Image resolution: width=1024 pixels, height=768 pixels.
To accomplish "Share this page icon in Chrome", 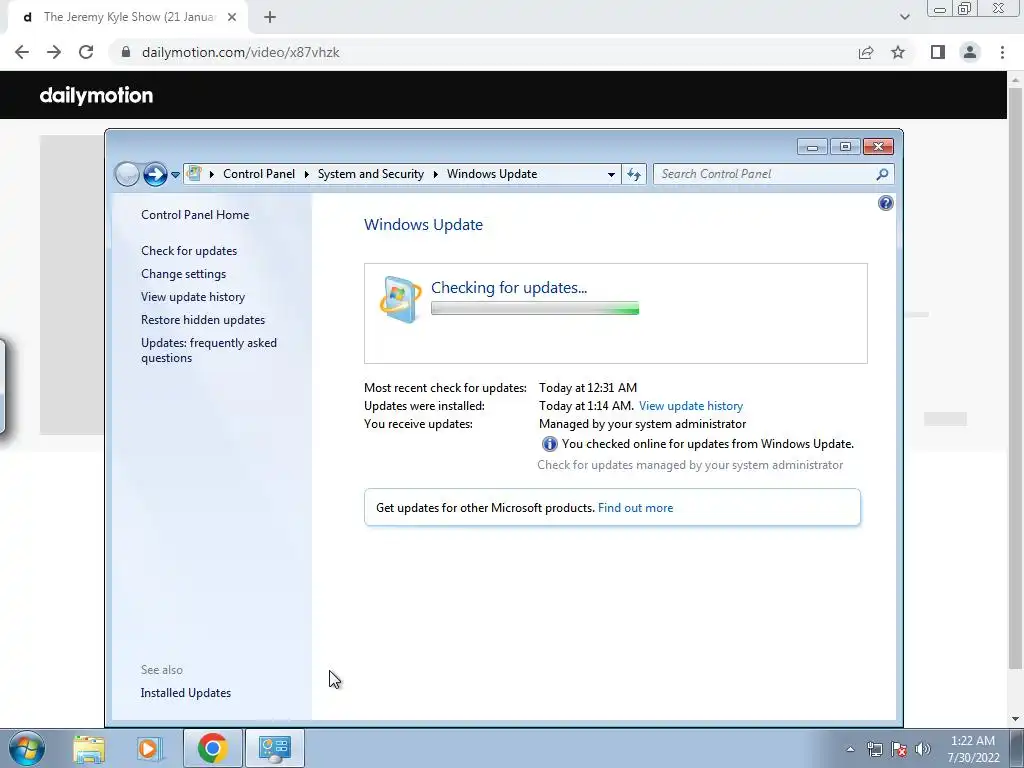I will [866, 52].
